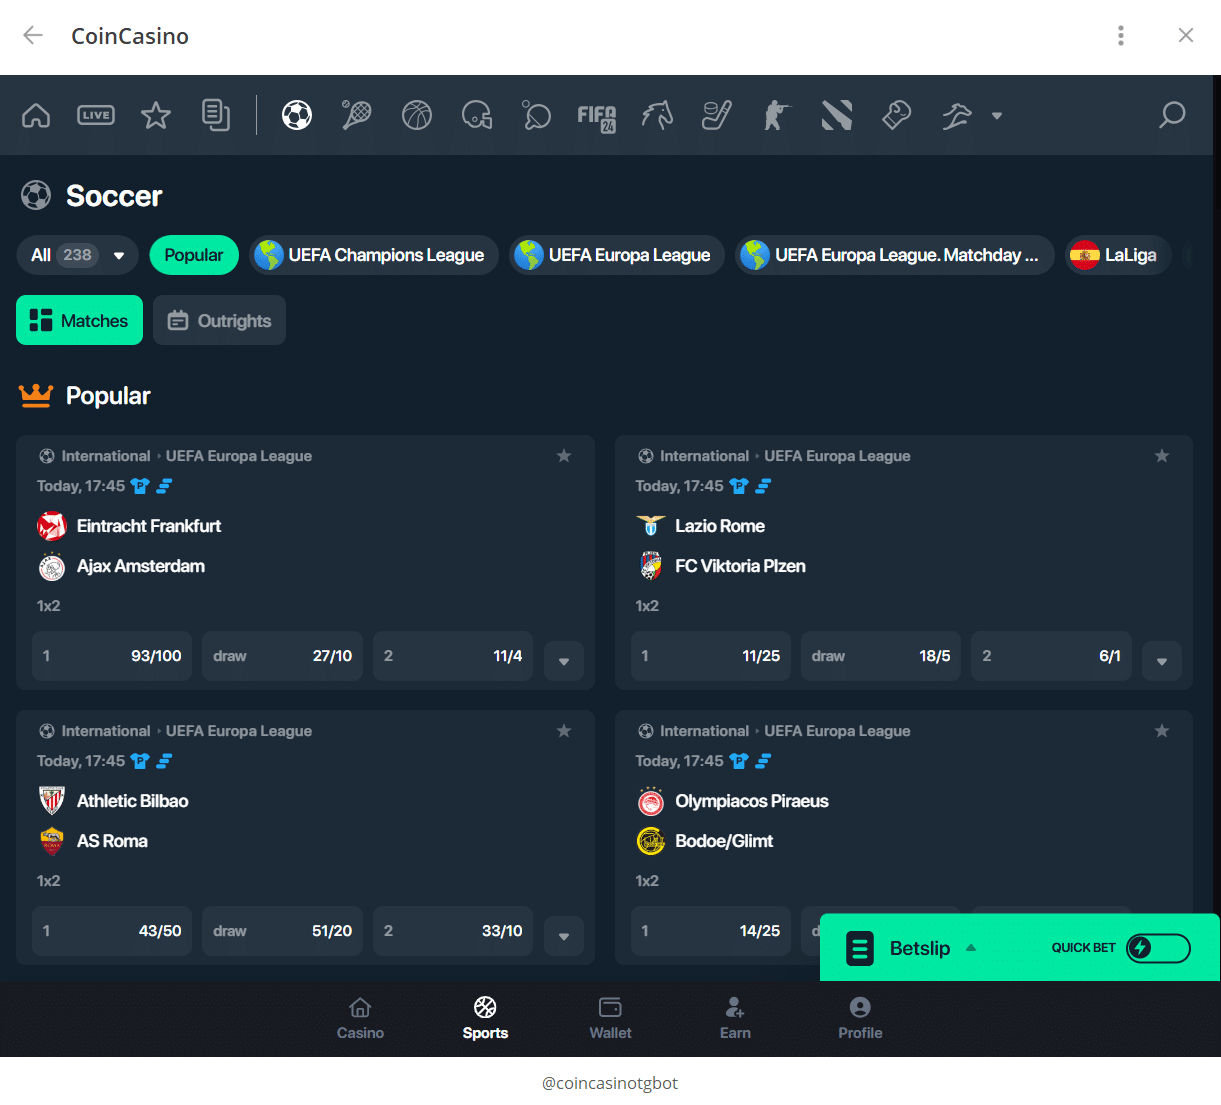Open the All 238 leagues dropdown
1221x1105 pixels.
click(77, 255)
